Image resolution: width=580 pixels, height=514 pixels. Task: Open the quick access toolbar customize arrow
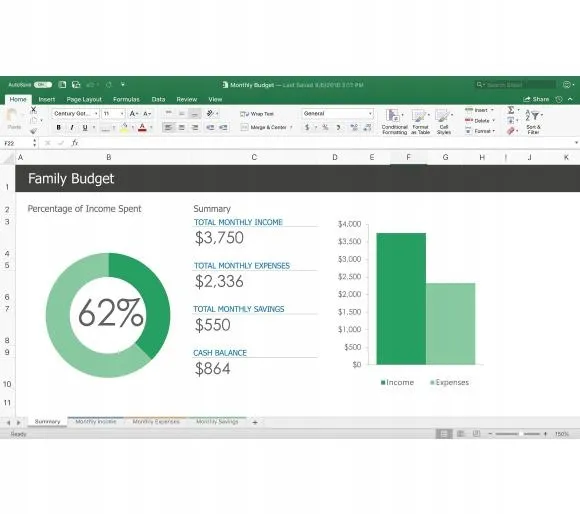[x=123, y=84]
